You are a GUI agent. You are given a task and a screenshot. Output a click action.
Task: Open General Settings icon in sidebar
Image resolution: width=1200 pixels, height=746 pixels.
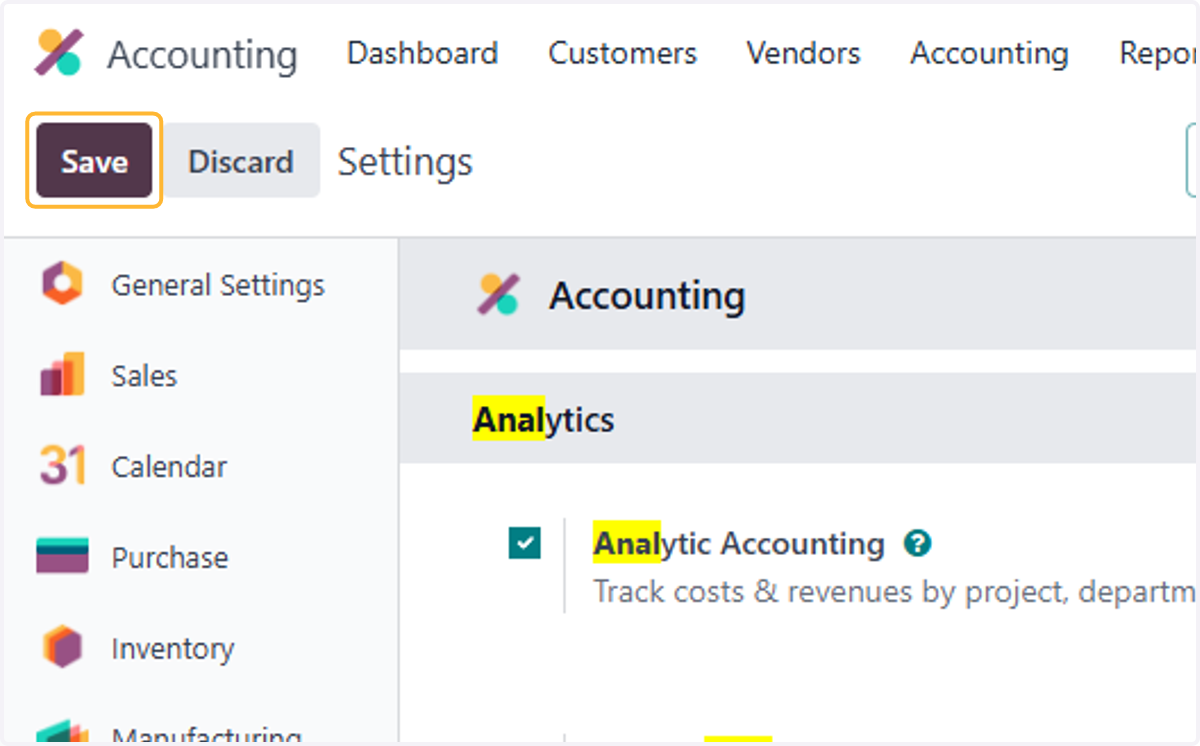click(62, 285)
